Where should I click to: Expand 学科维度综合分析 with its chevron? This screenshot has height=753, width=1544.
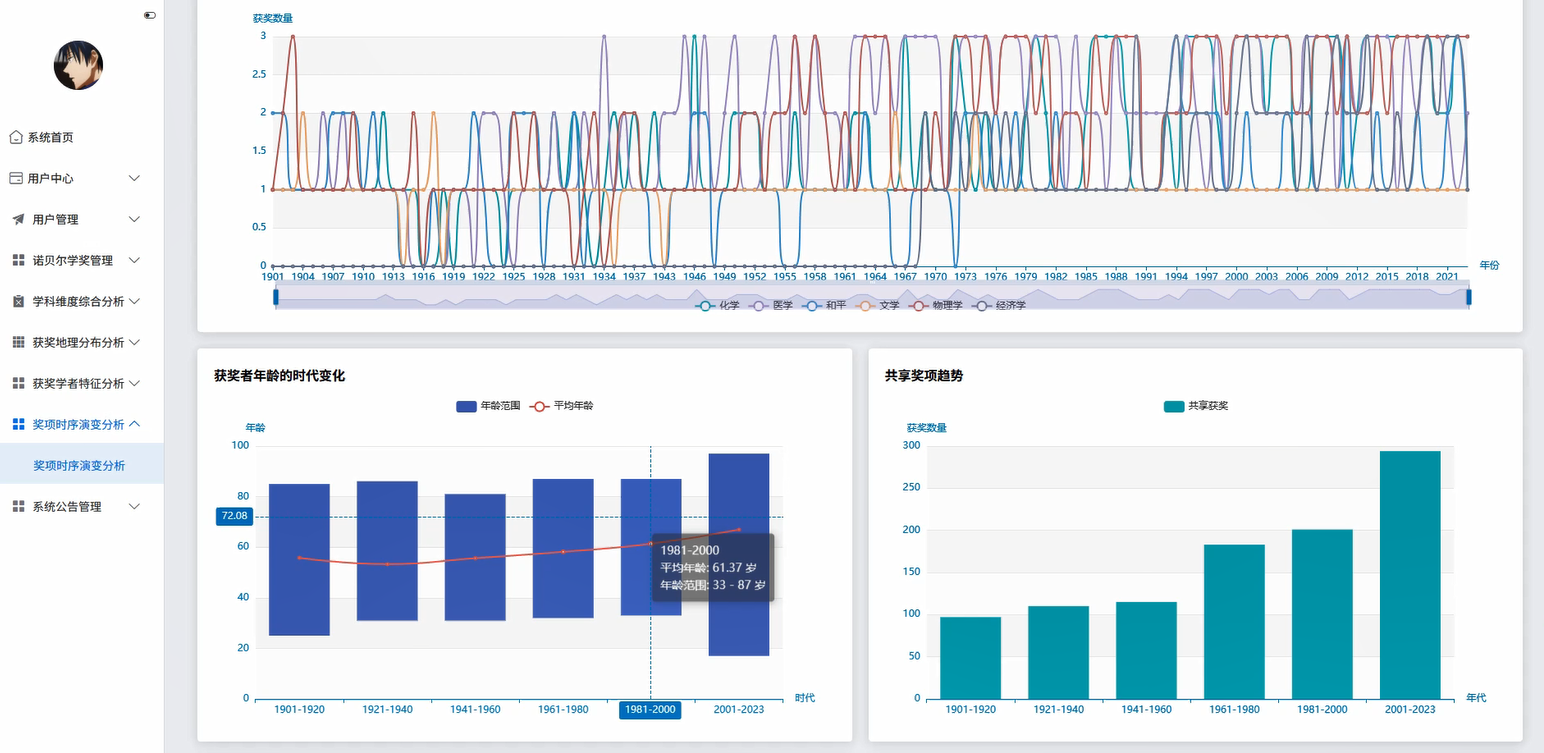(135, 301)
